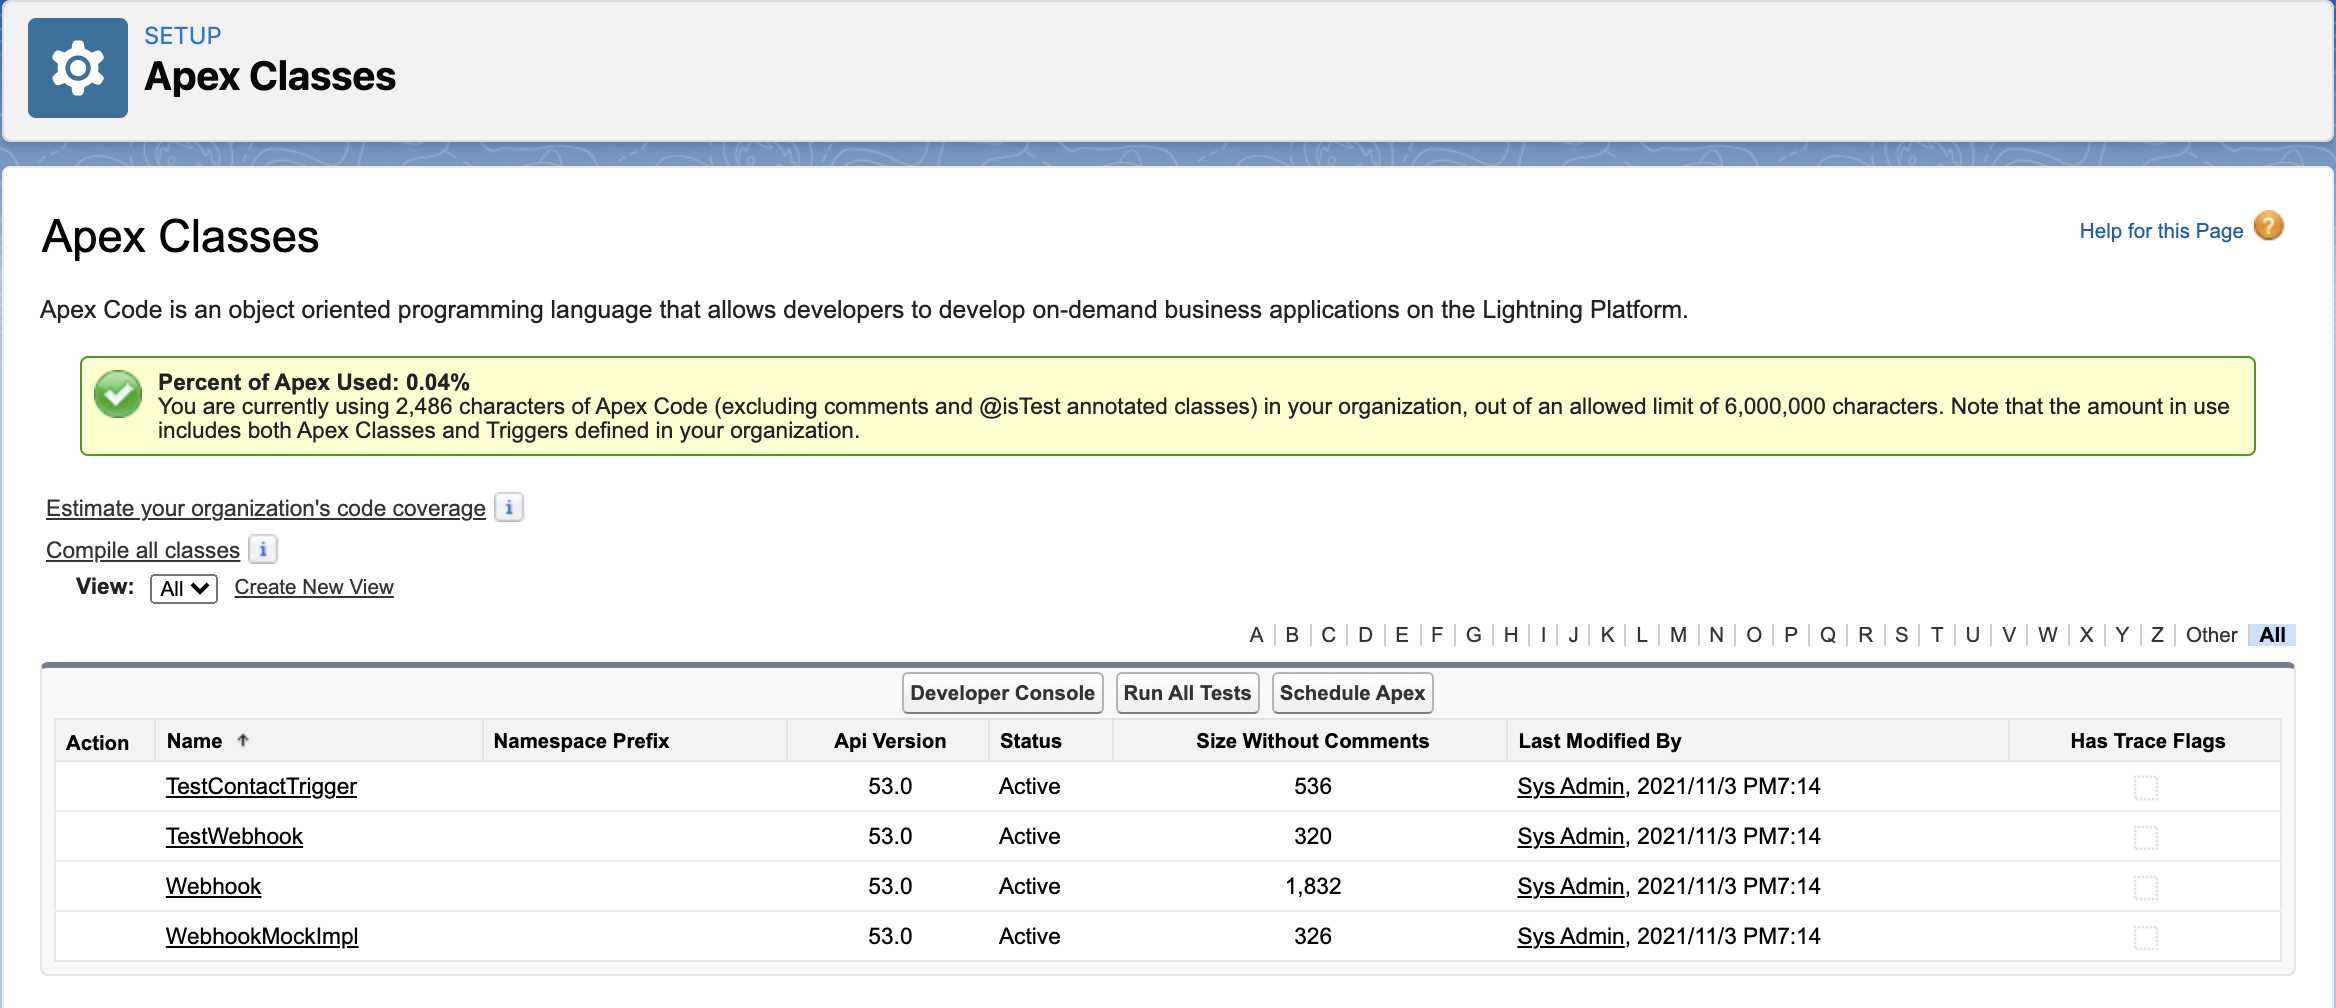This screenshot has width=2336, height=1008.
Task: Open the Webhook class
Action: (x=213, y=886)
